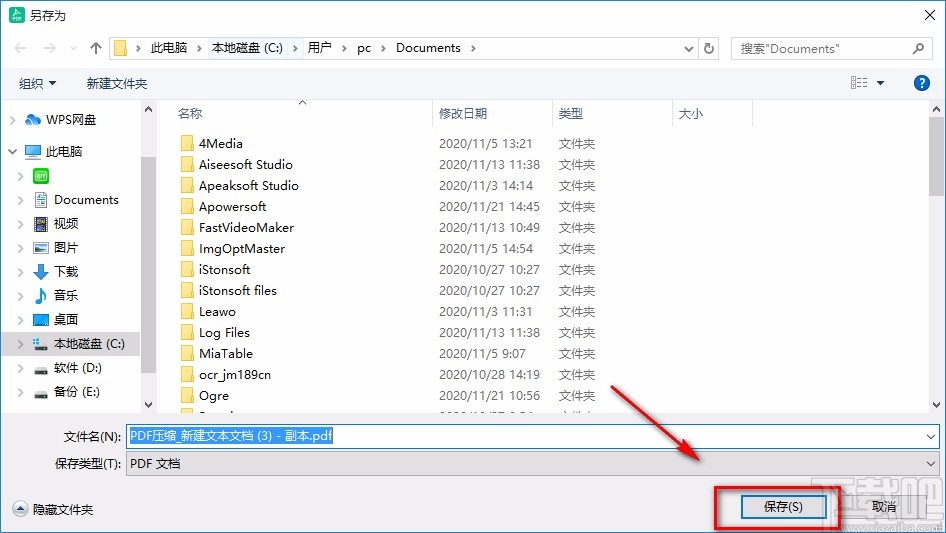Collapse the 此电脑 tree node
The image size is (946, 533).
coord(13,152)
